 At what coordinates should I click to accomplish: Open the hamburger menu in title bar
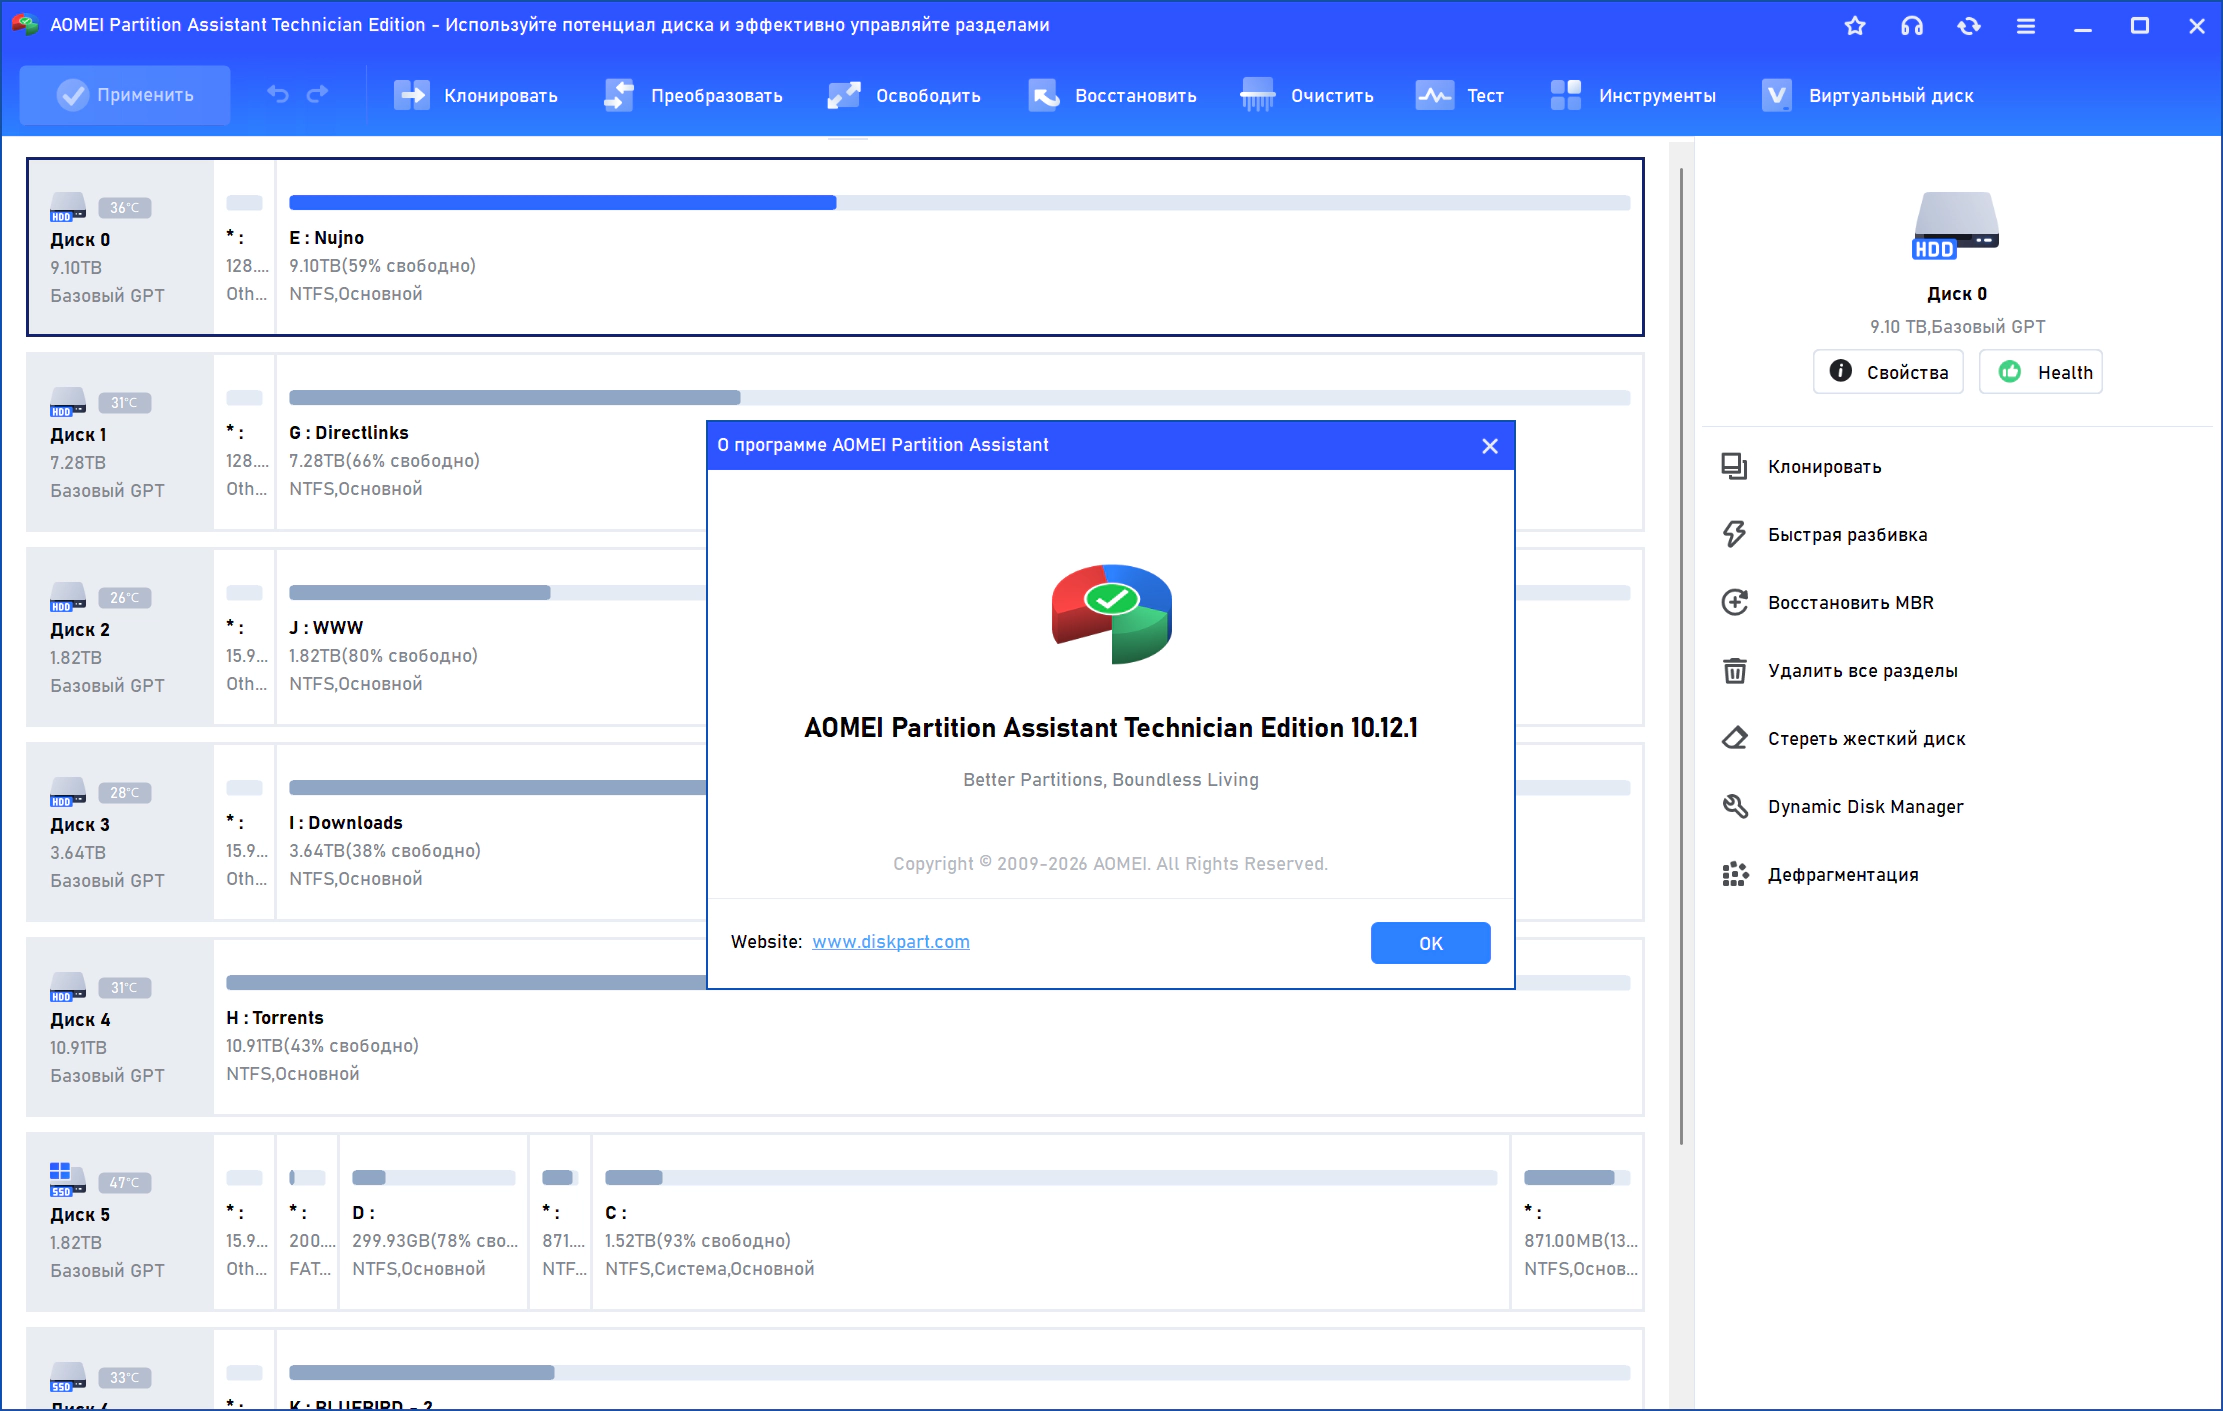coord(2026,26)
